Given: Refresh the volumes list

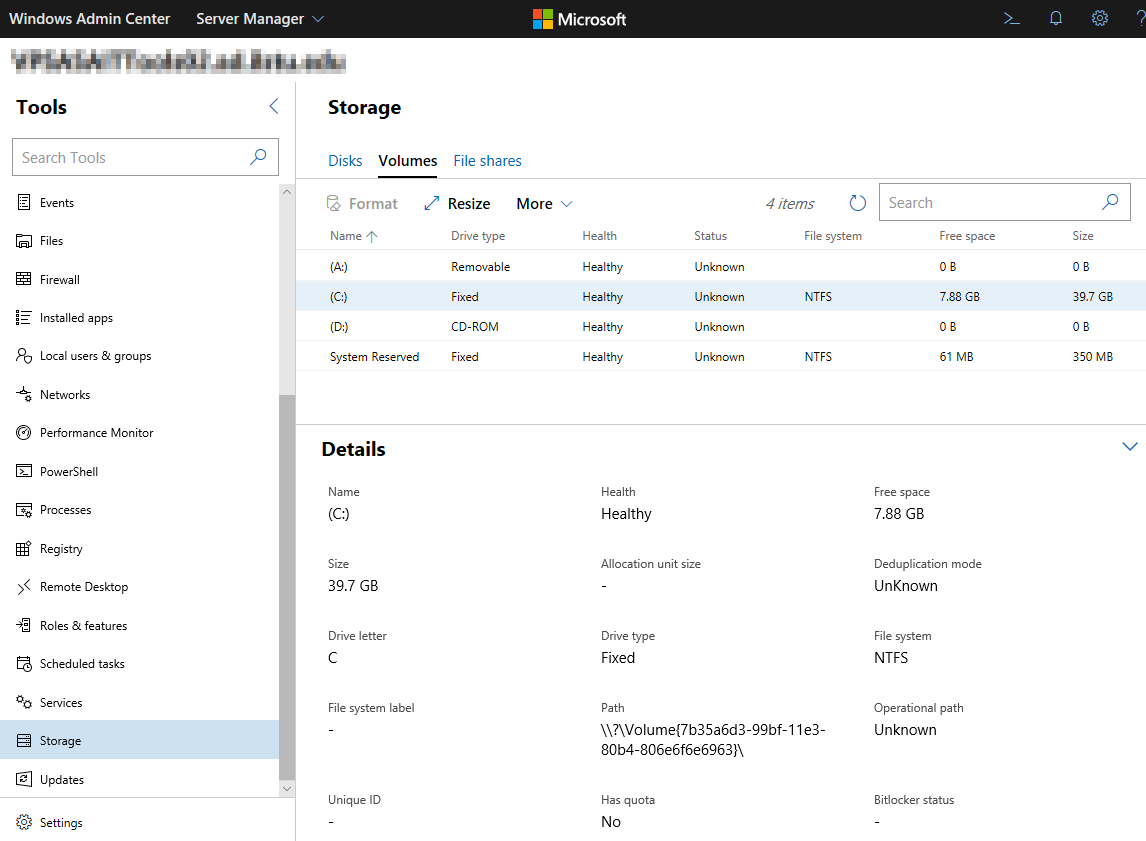Looking at the screenshot, I should click(858, 203).
